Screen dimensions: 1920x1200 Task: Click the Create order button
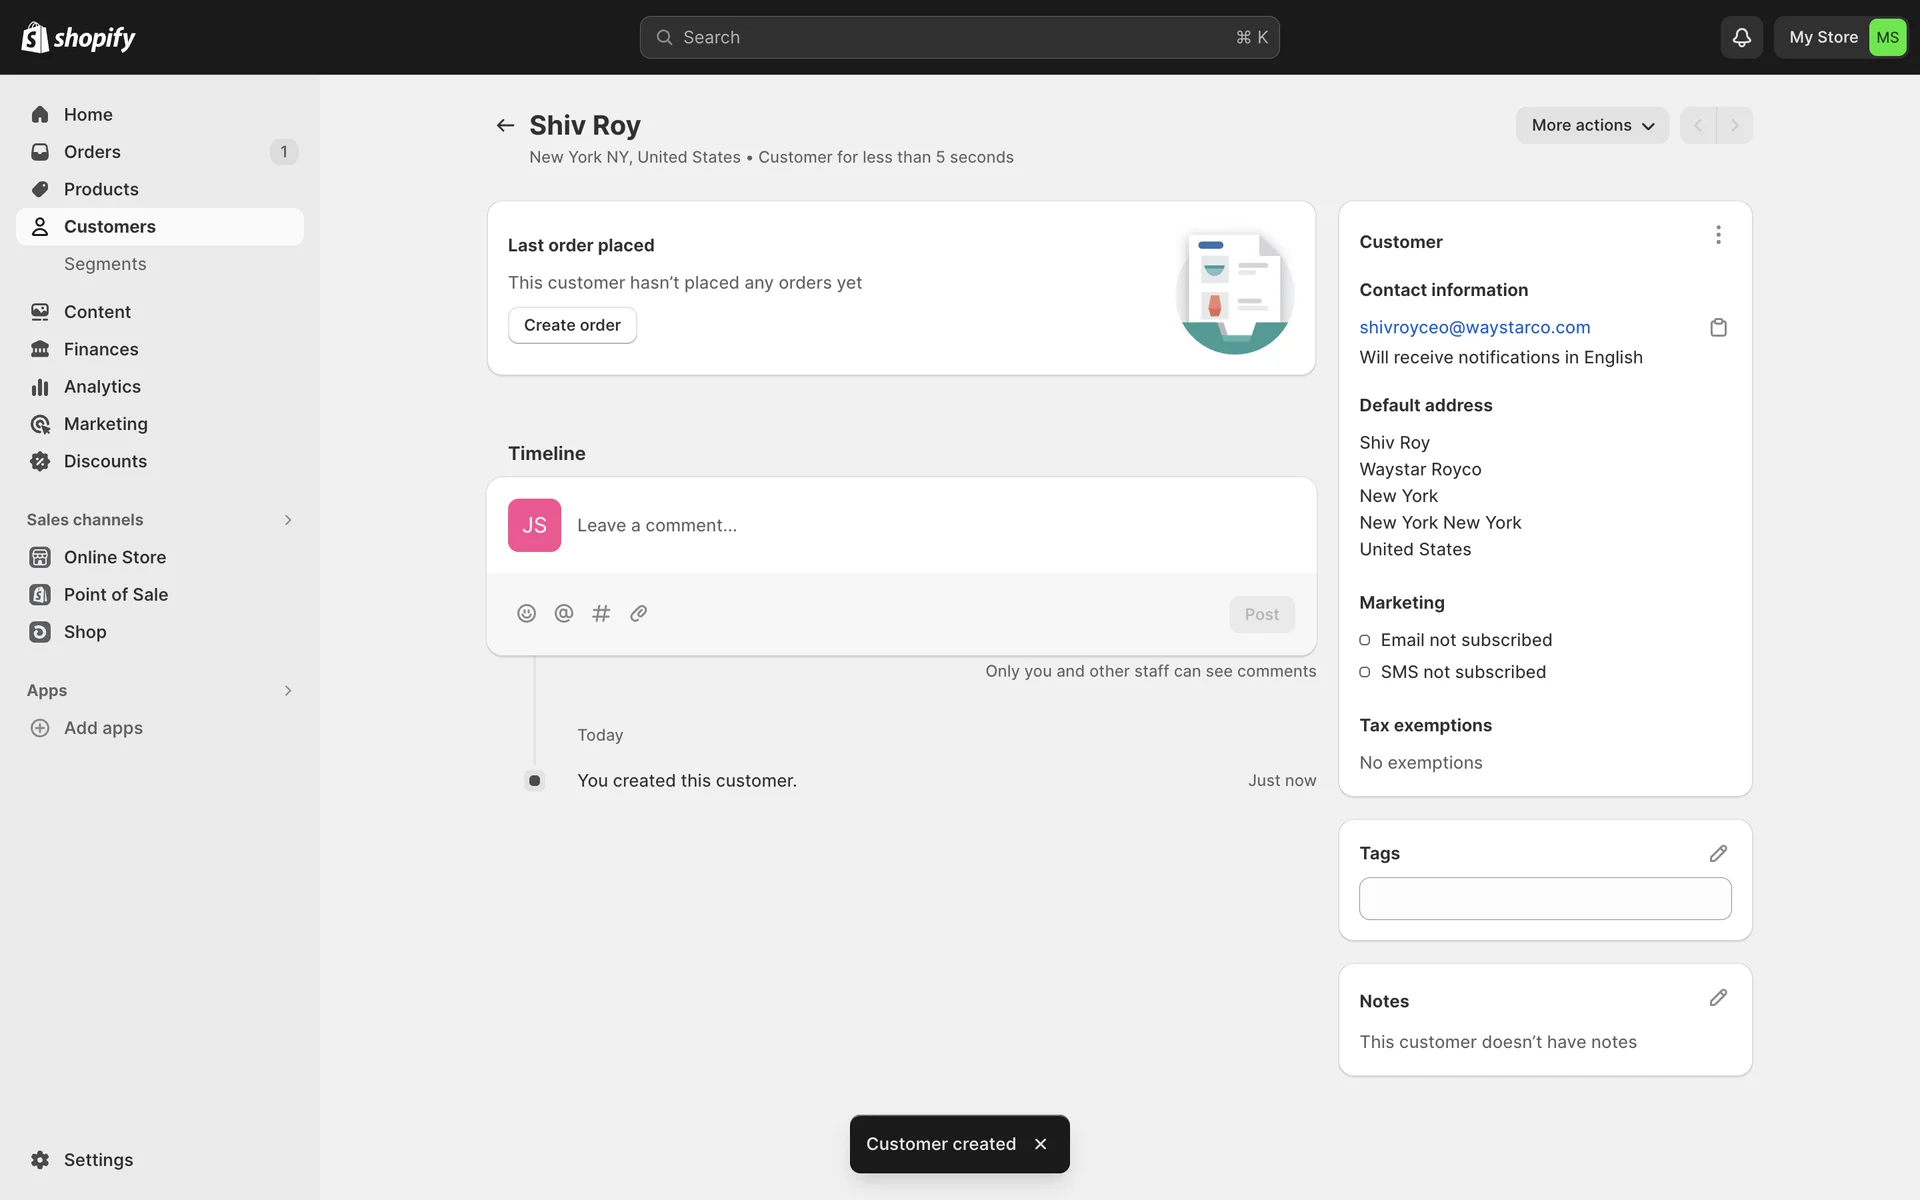(x=572, y=325)
